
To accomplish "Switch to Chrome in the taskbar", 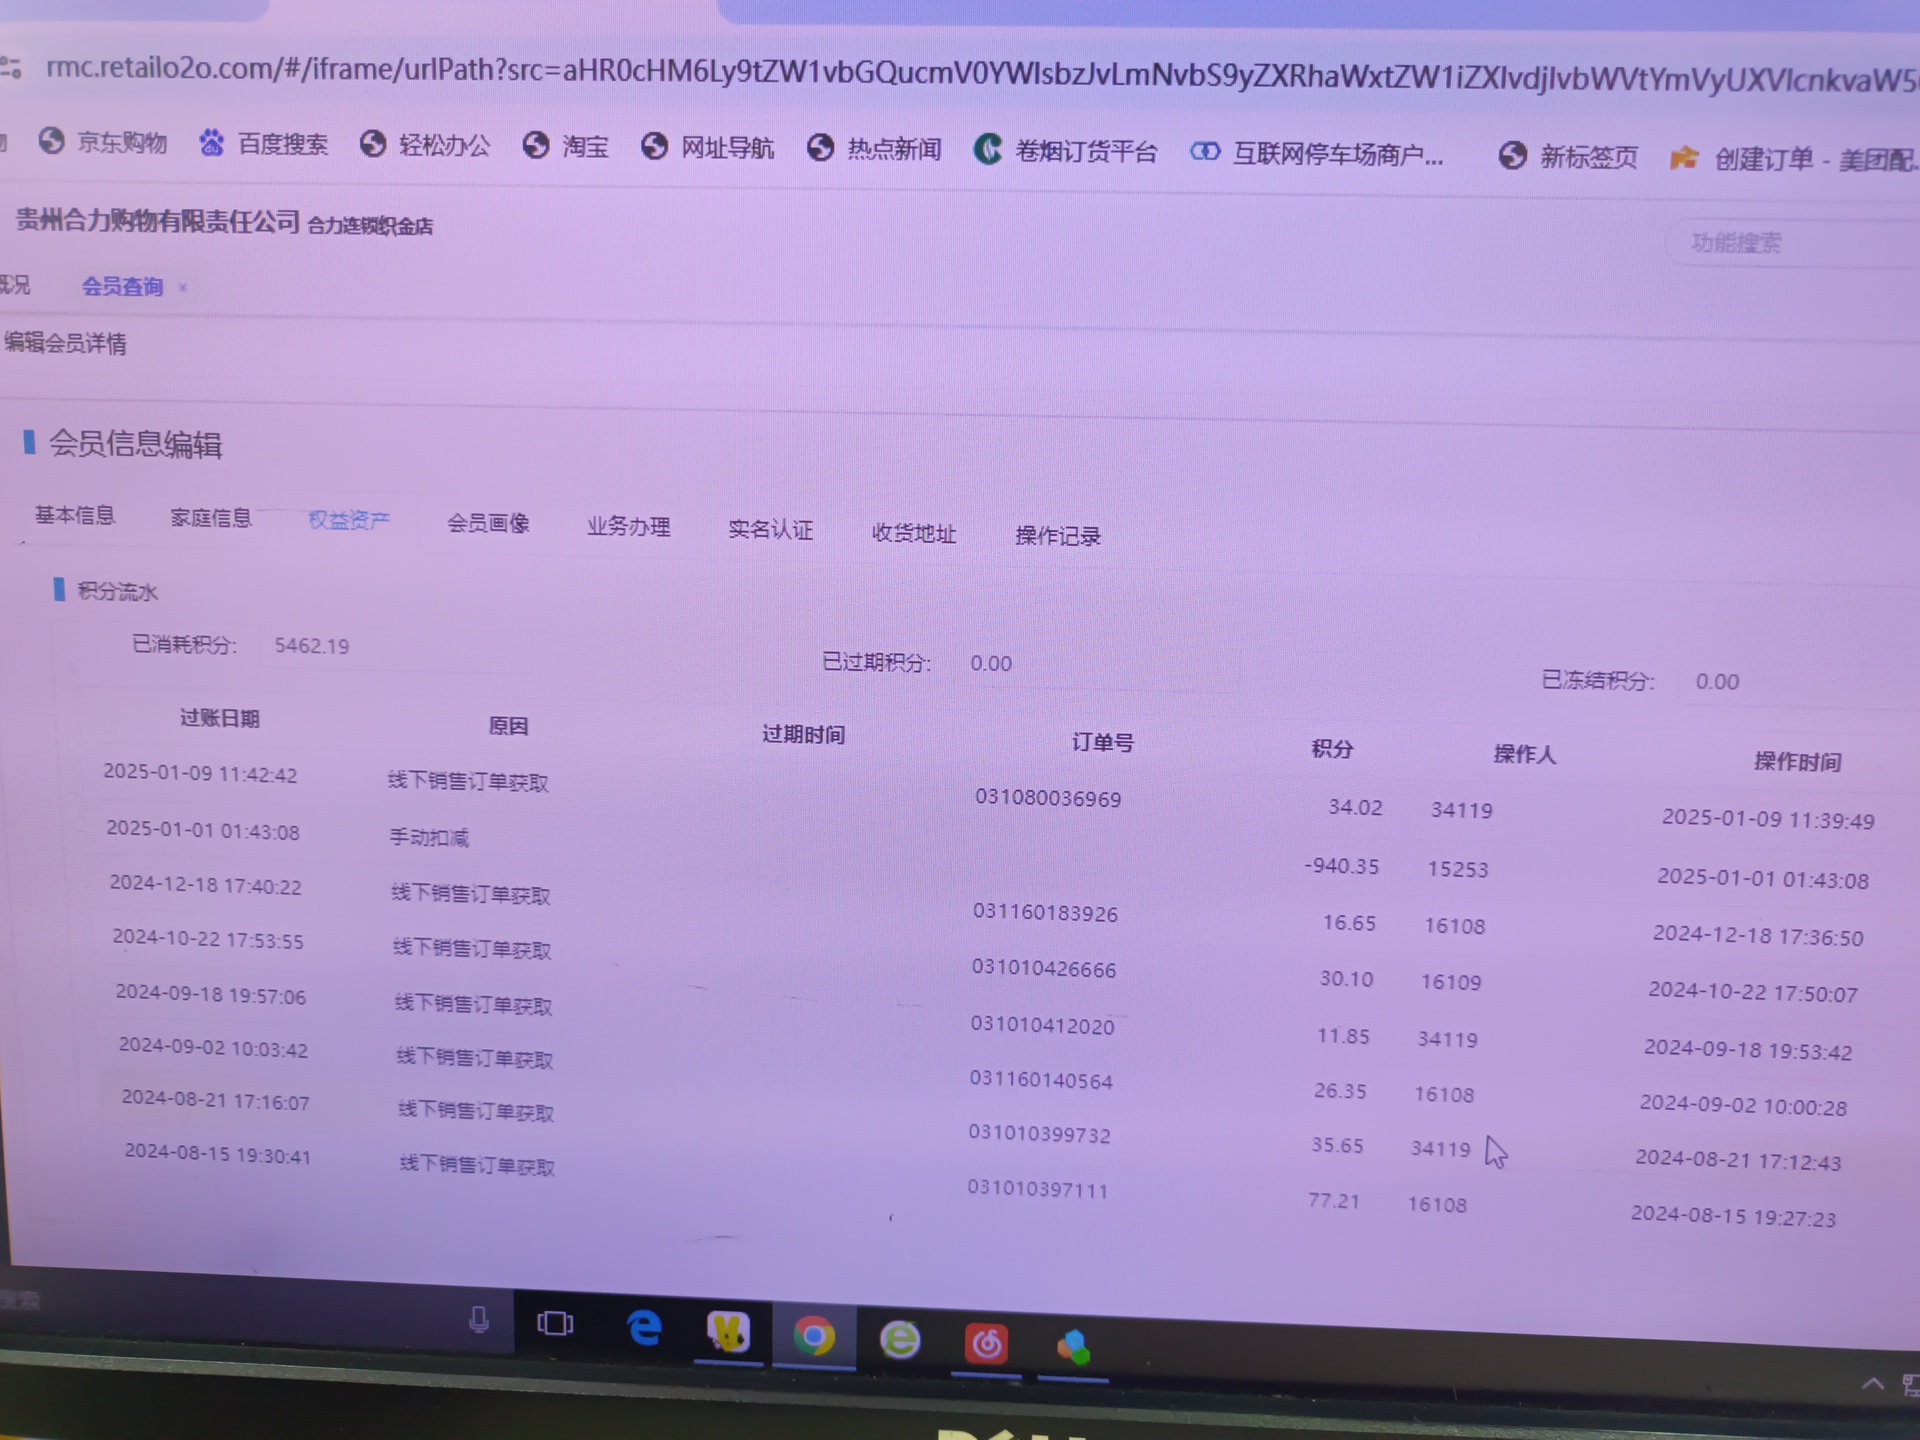I will pyautogui.click(x=814, y=1336).
